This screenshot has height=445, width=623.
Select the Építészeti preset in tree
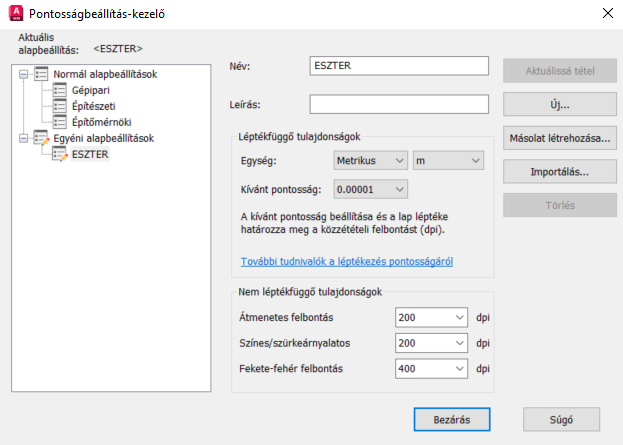93,106
